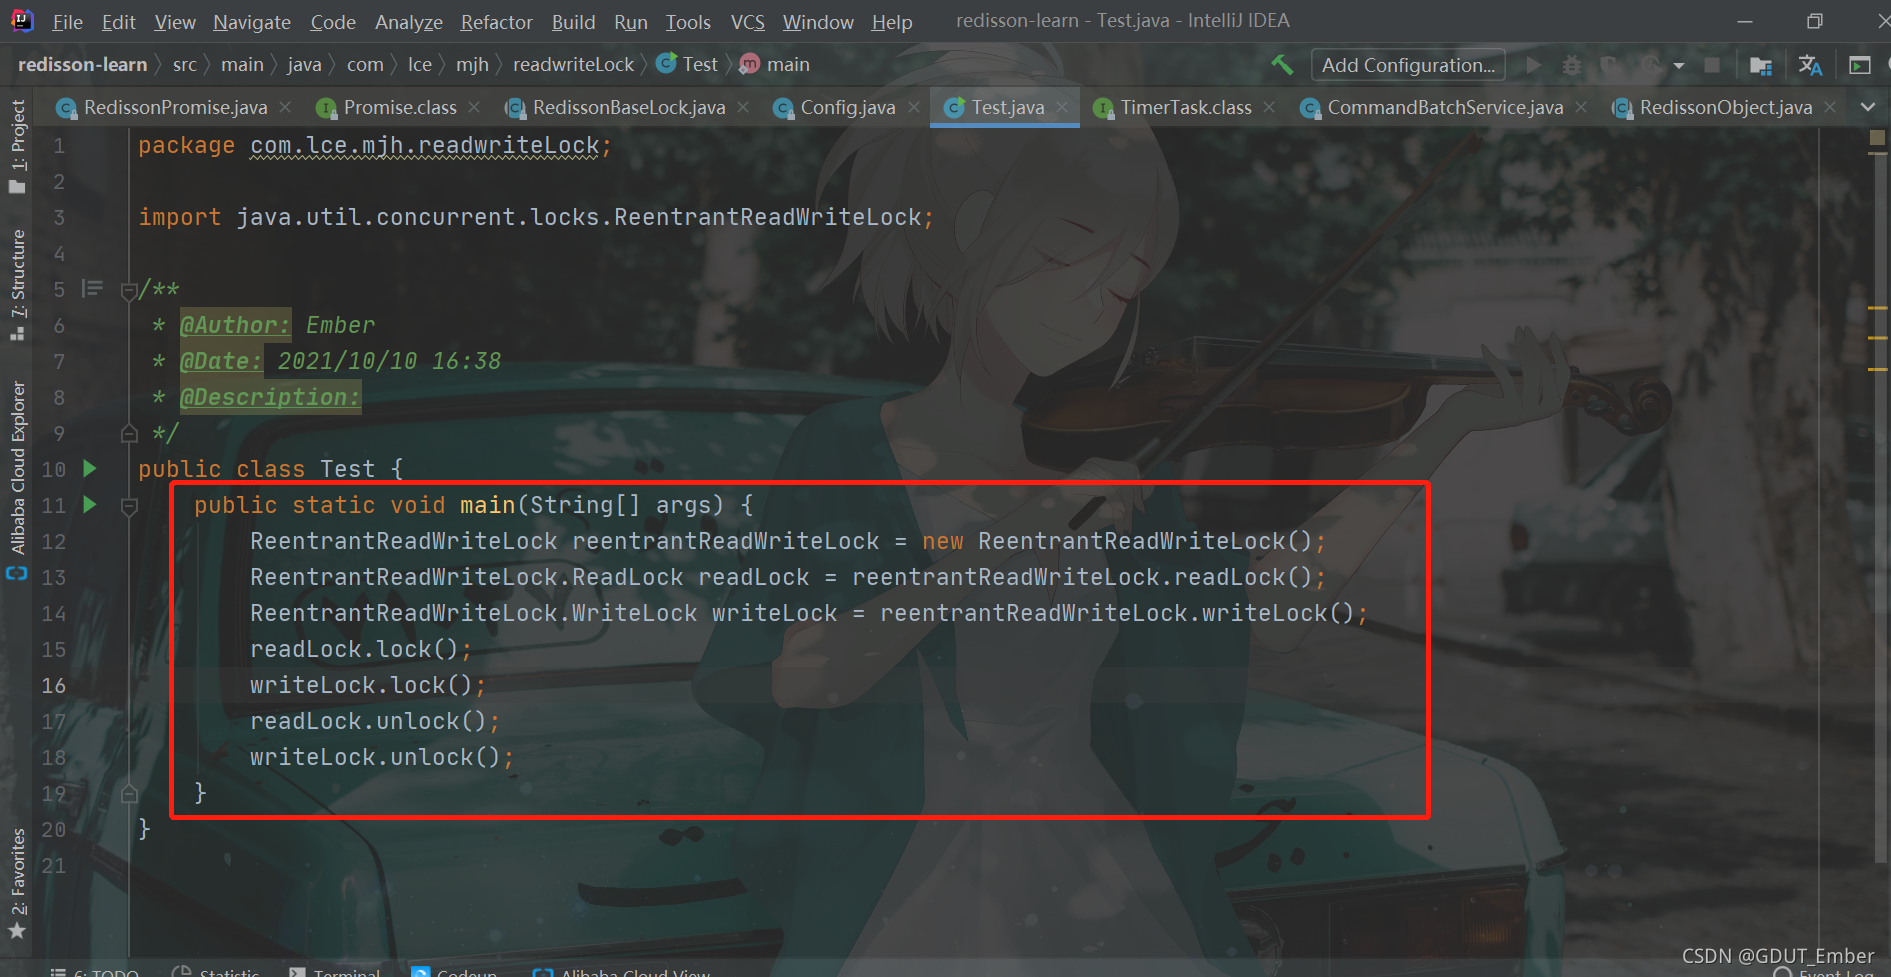Open the Help menu
The image size is (1891, 977).
coord(891,22)
